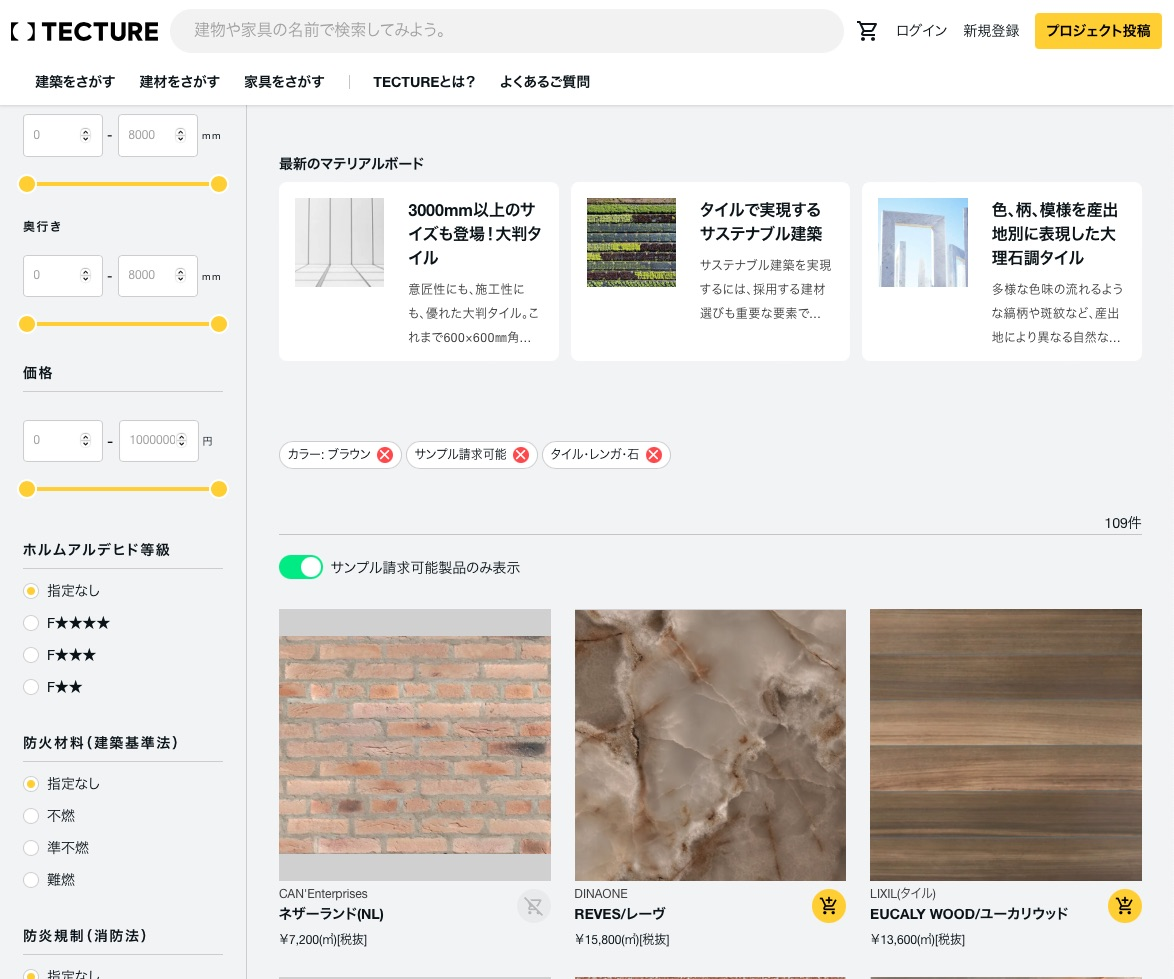Add REVES/レーヴ sample to cart
Viewport: 1174px width, 979px height.
coord(828,906)
